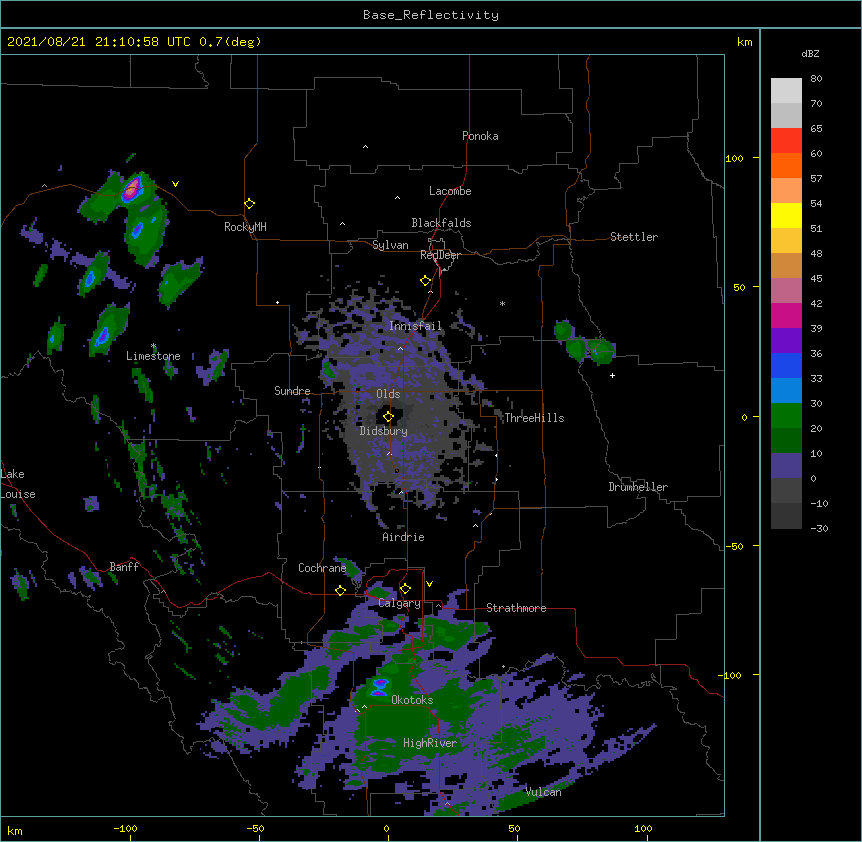
Task: Click the -50 tick label on the bottom axis
Action: 255,828
